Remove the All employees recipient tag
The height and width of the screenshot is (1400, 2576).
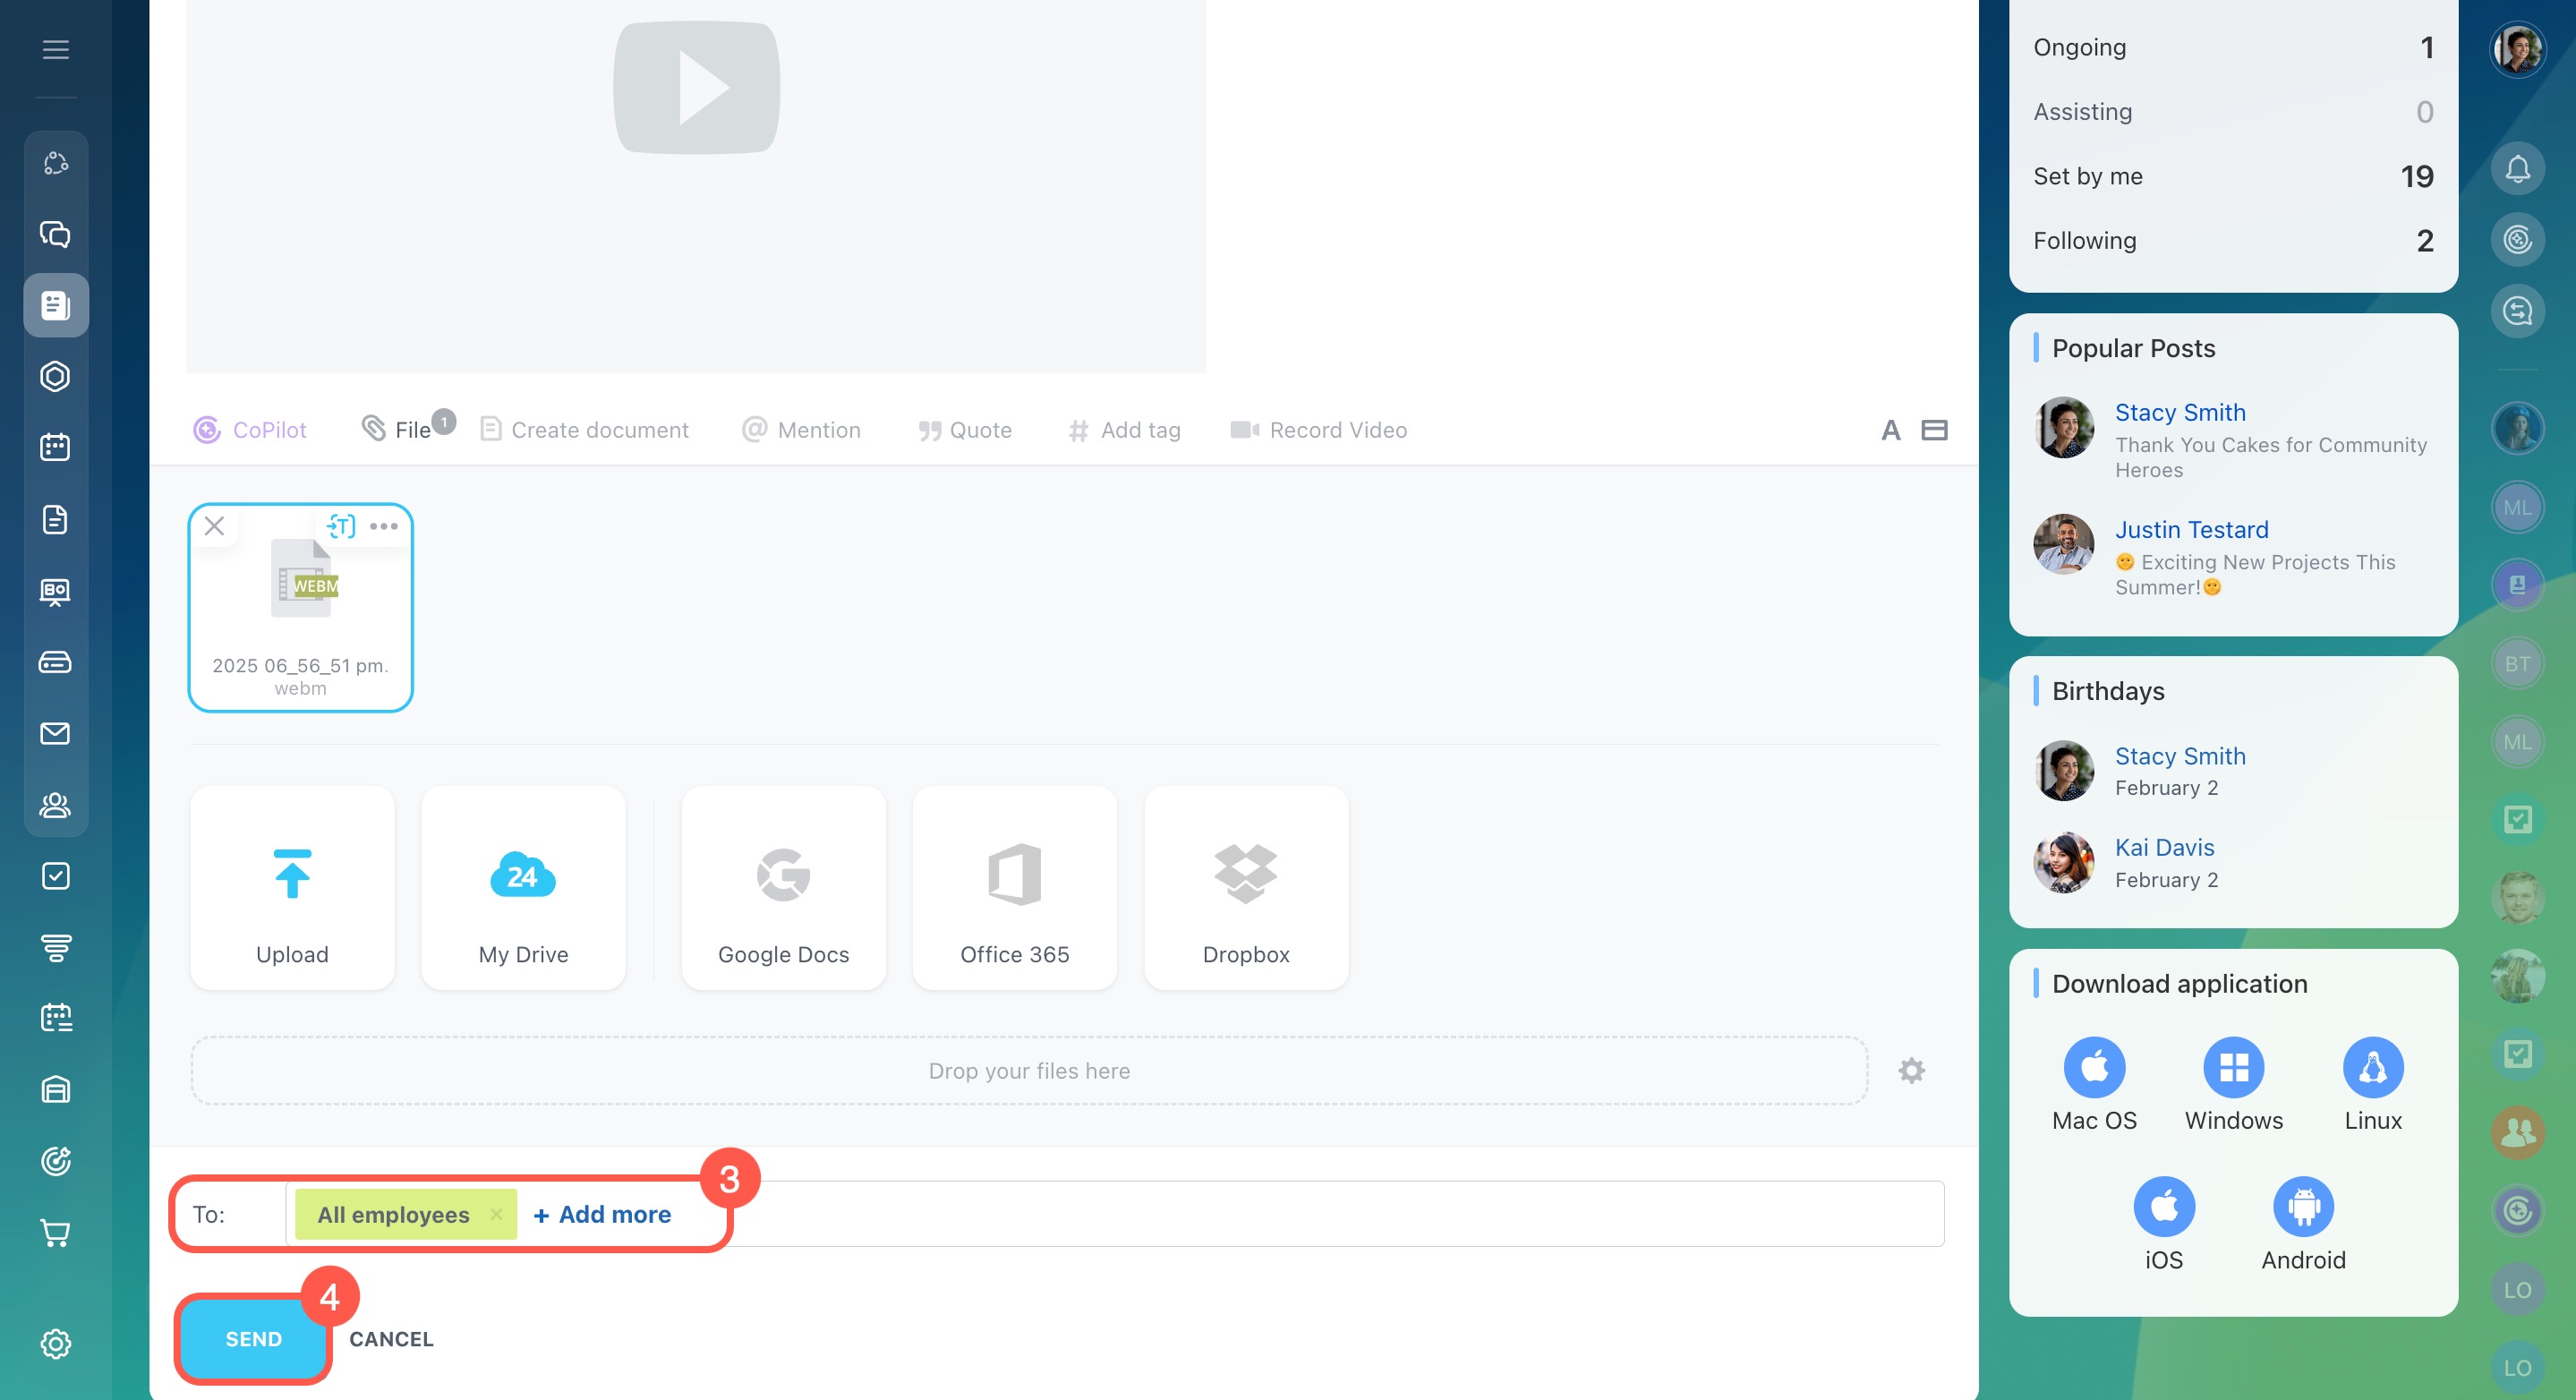pos(496,1214)
